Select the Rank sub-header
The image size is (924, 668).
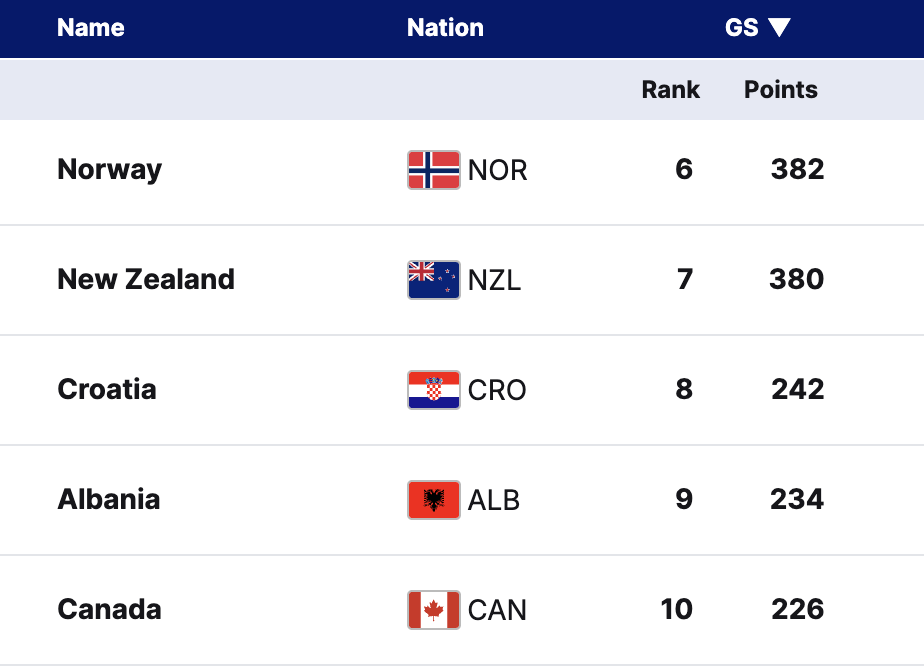(670, 90)
